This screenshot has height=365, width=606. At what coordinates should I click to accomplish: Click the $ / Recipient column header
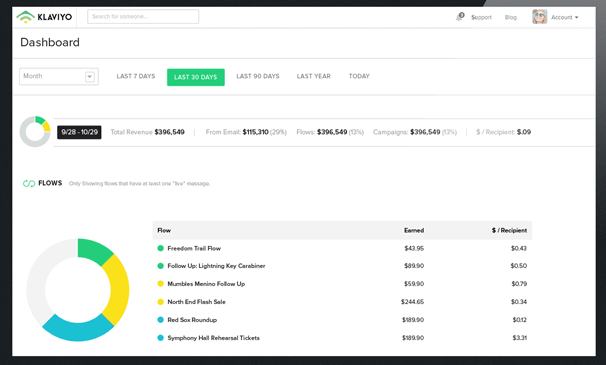pos(509,230)
